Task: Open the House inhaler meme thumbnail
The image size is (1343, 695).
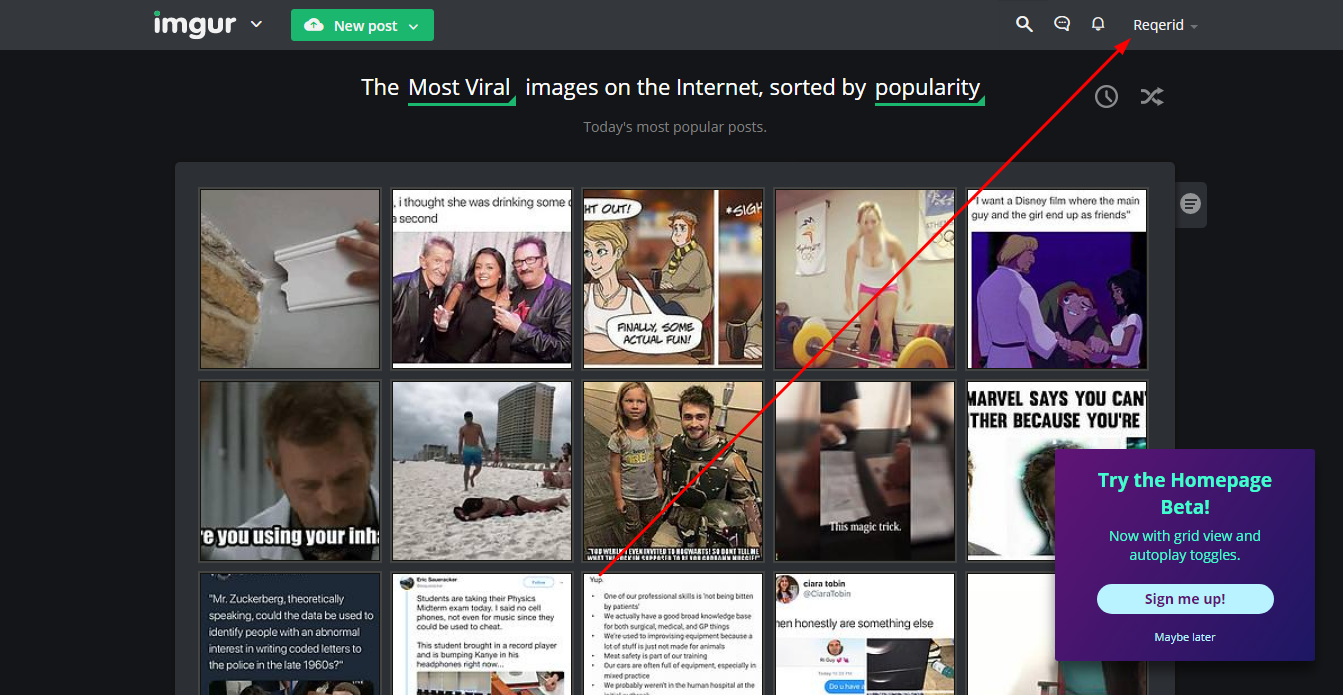Action: pyautogui.click(x=289, y=470)
